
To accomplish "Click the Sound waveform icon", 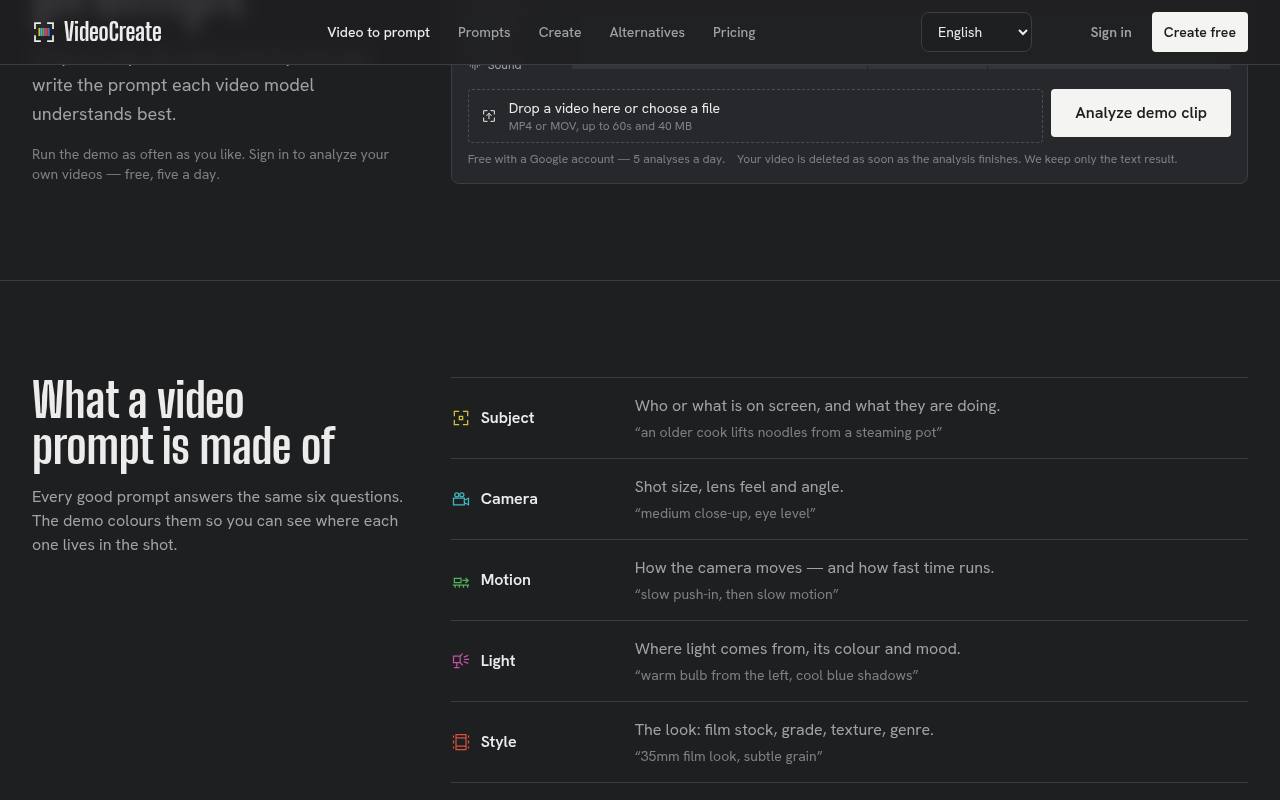I will 475,66.
